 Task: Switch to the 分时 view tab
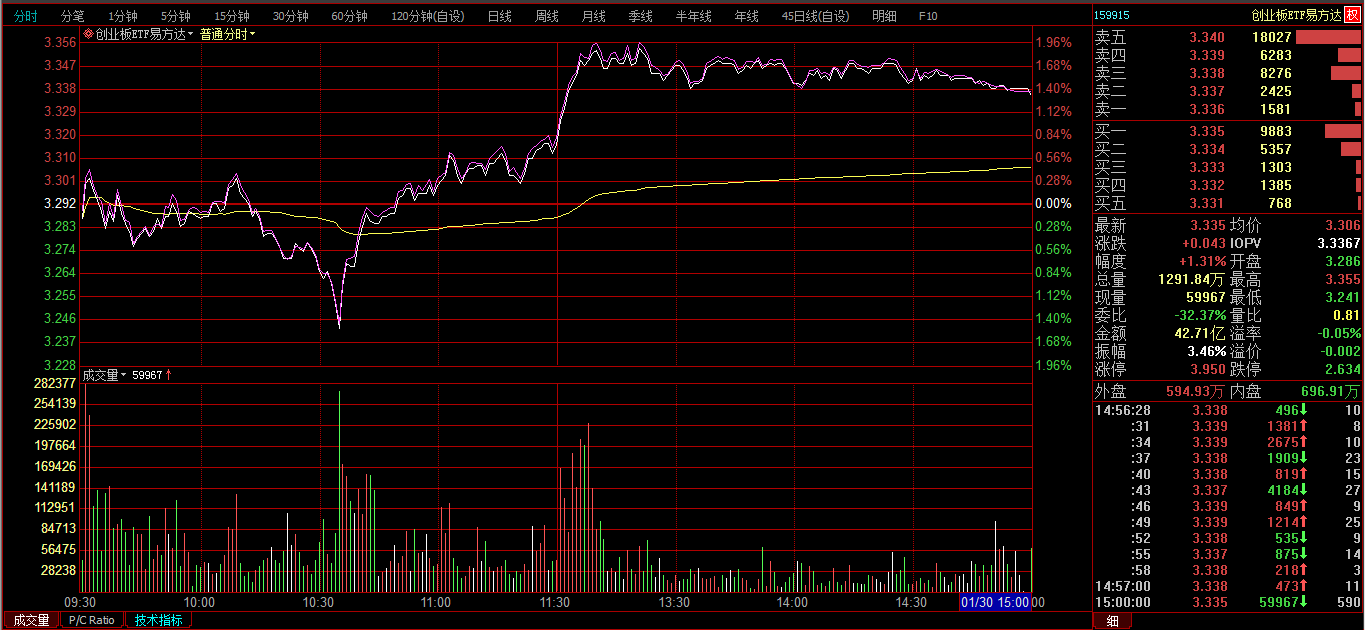(x=24, y=16)
